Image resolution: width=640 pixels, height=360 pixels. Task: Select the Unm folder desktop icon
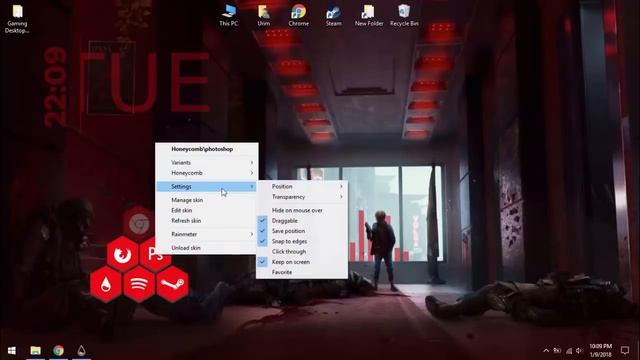point(264,16)
